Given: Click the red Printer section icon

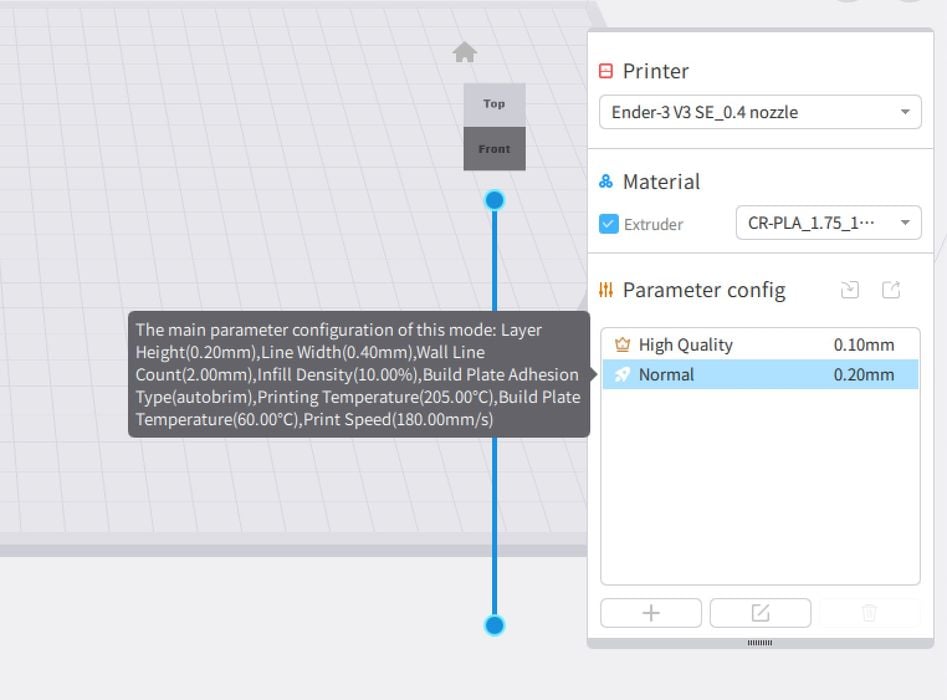Looking at the screenshot, I should click(605, 71).
